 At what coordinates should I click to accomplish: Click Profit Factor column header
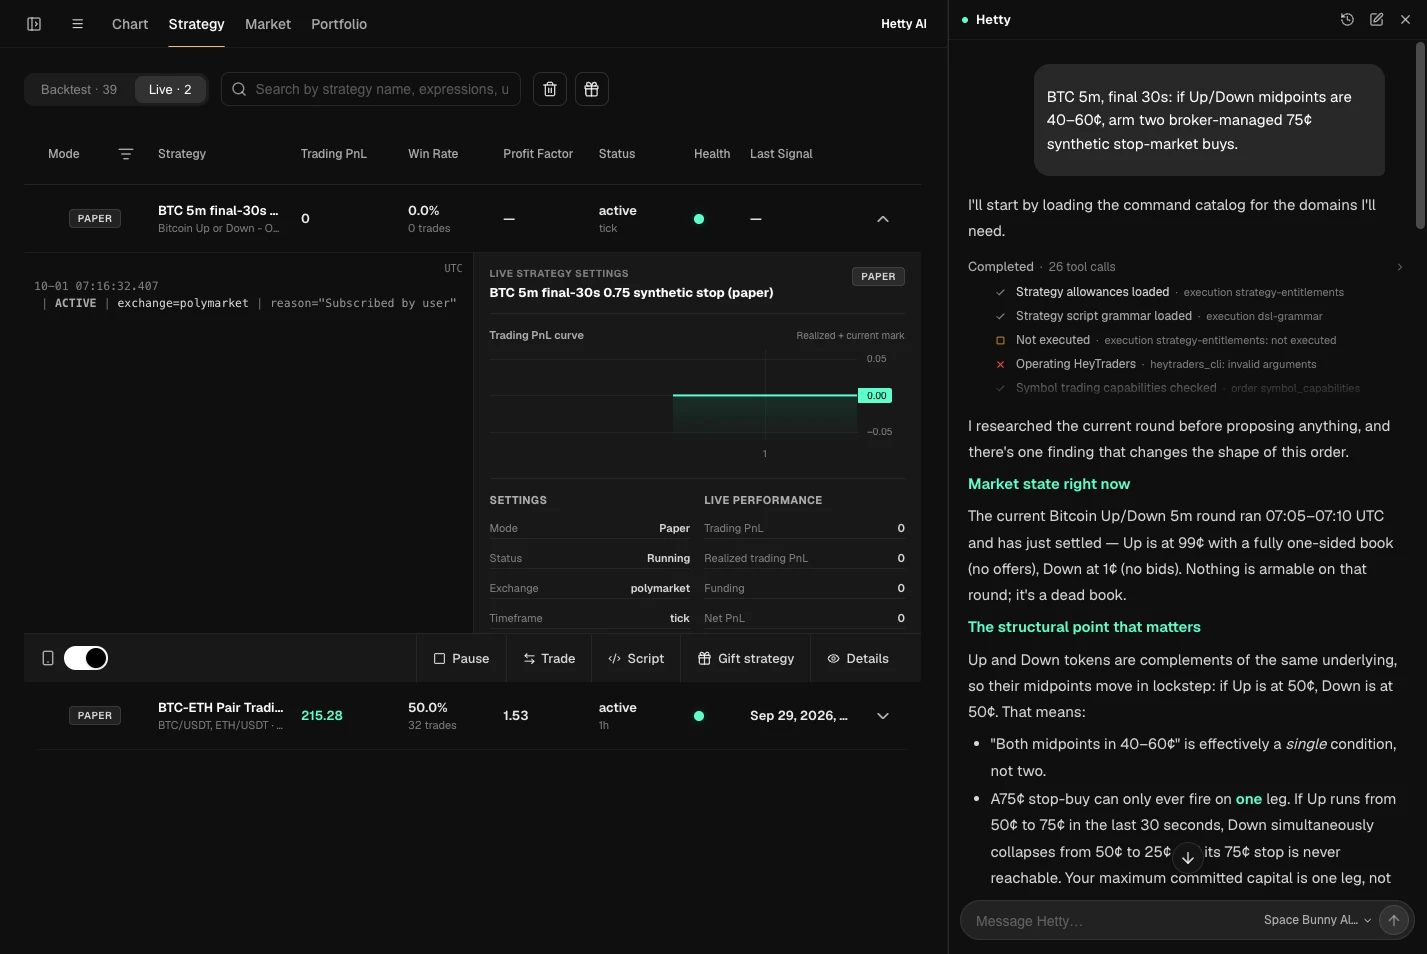[538, 154]
